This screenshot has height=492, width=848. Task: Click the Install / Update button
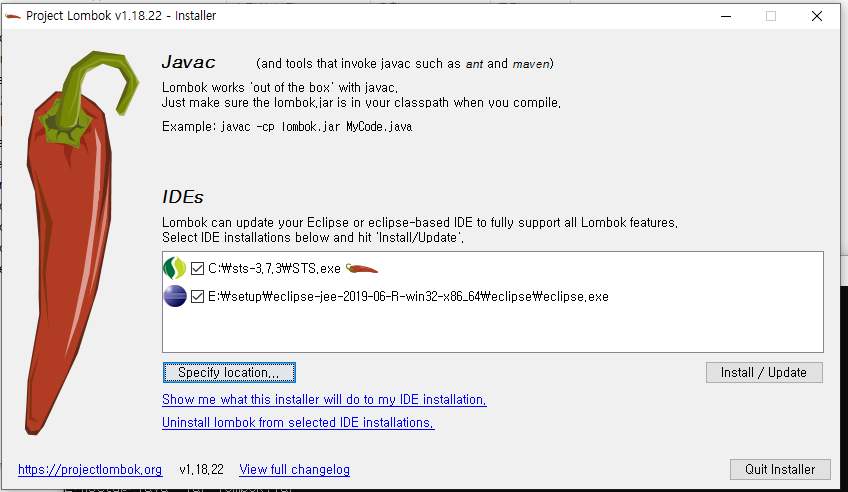pyautogui.click(x=764, y=373)
